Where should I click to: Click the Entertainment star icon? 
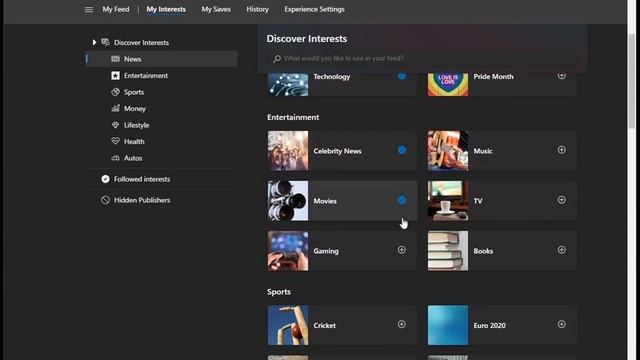click(x=116, y=76)
